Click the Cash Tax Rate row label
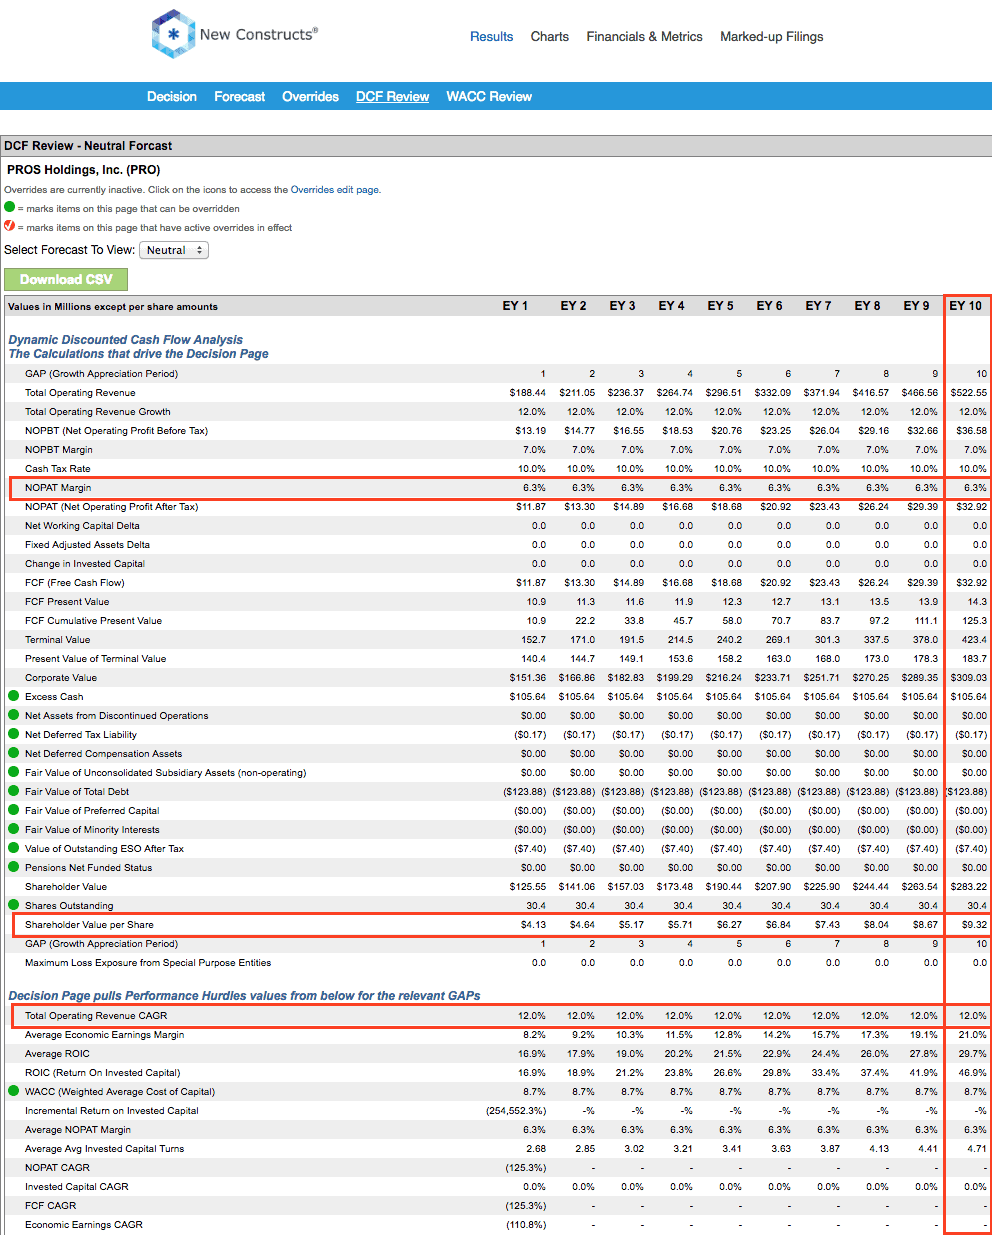 click(58, 469)
